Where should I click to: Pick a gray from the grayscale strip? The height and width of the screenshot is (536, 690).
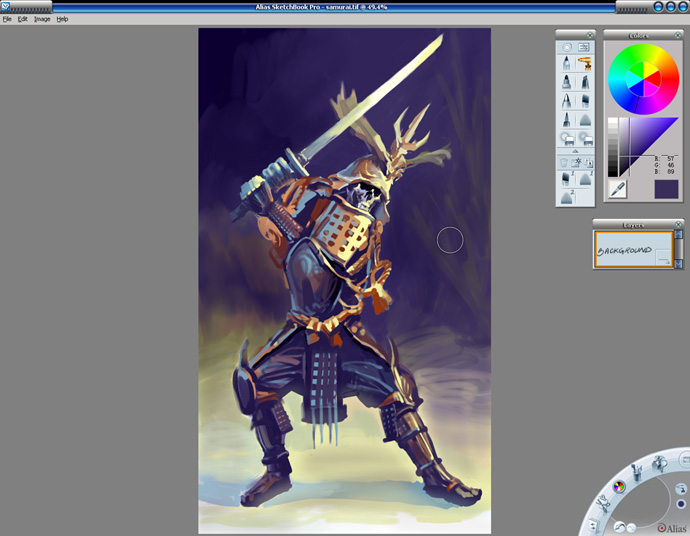pos(613,147)
